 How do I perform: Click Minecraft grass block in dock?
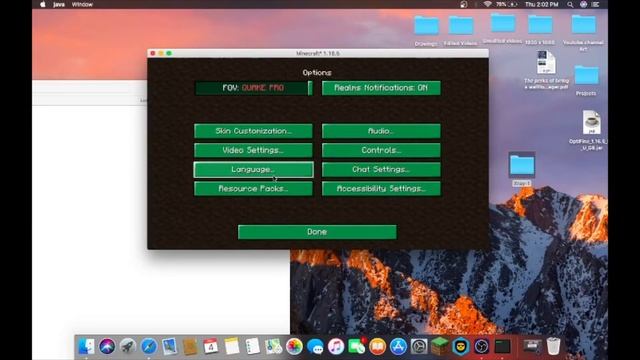(440, 347)
